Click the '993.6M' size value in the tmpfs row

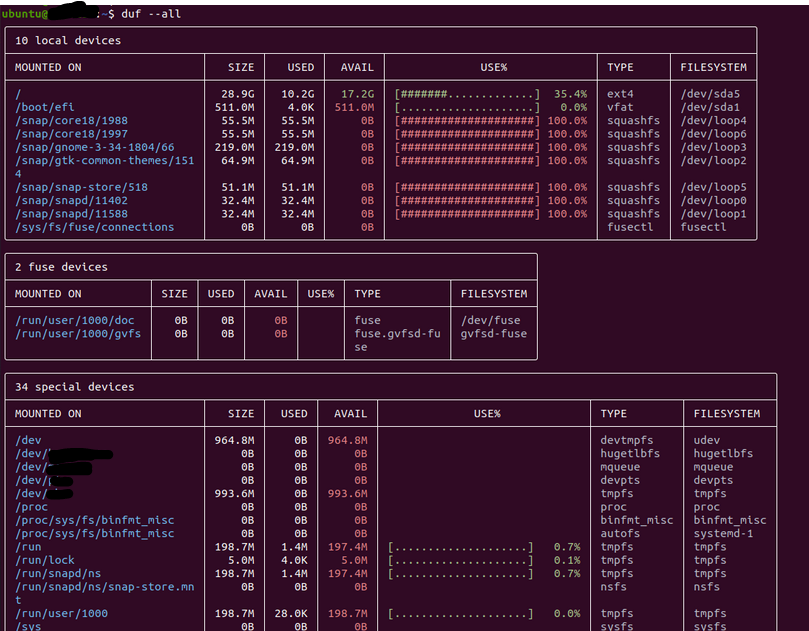[x=234, y=494]
